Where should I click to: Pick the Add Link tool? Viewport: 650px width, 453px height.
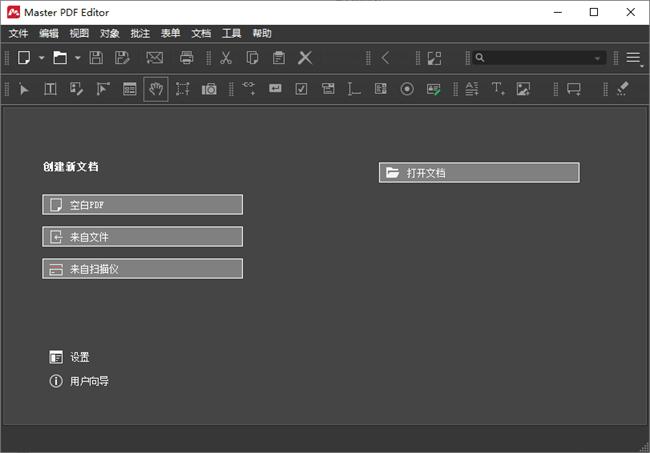click(x=249, y=89)
